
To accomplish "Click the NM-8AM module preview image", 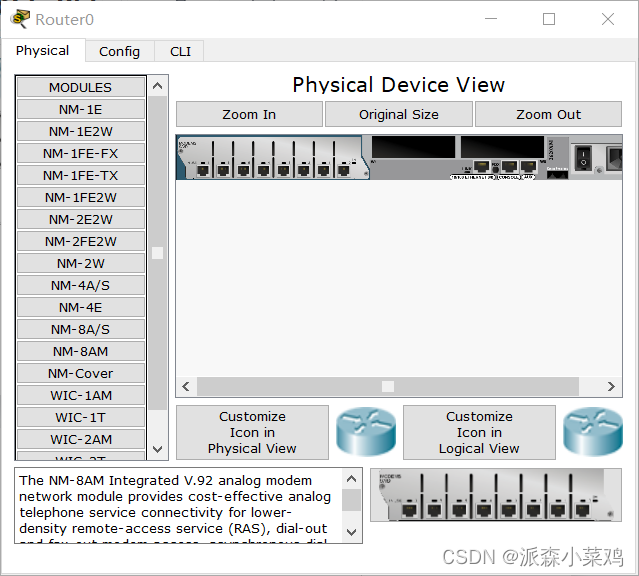I will [496, 495].
